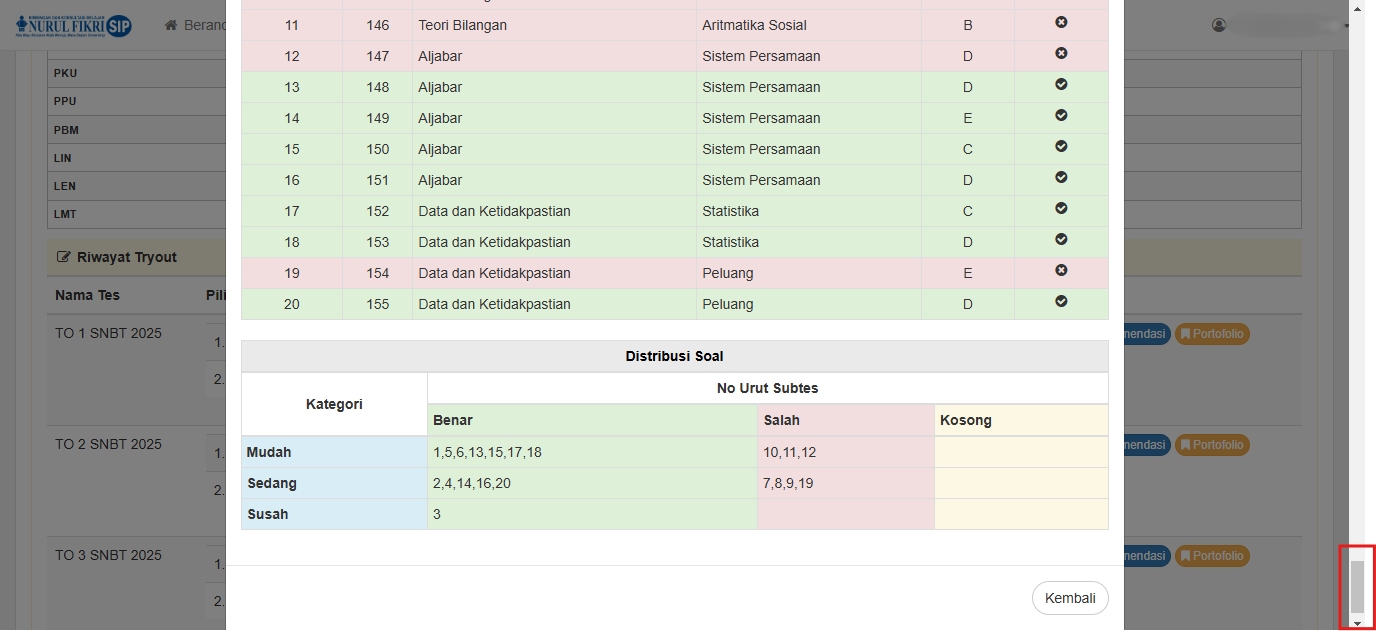Click the scrollbar down arrow
Screen dimensions: 1376x631
coord(1357,623)
